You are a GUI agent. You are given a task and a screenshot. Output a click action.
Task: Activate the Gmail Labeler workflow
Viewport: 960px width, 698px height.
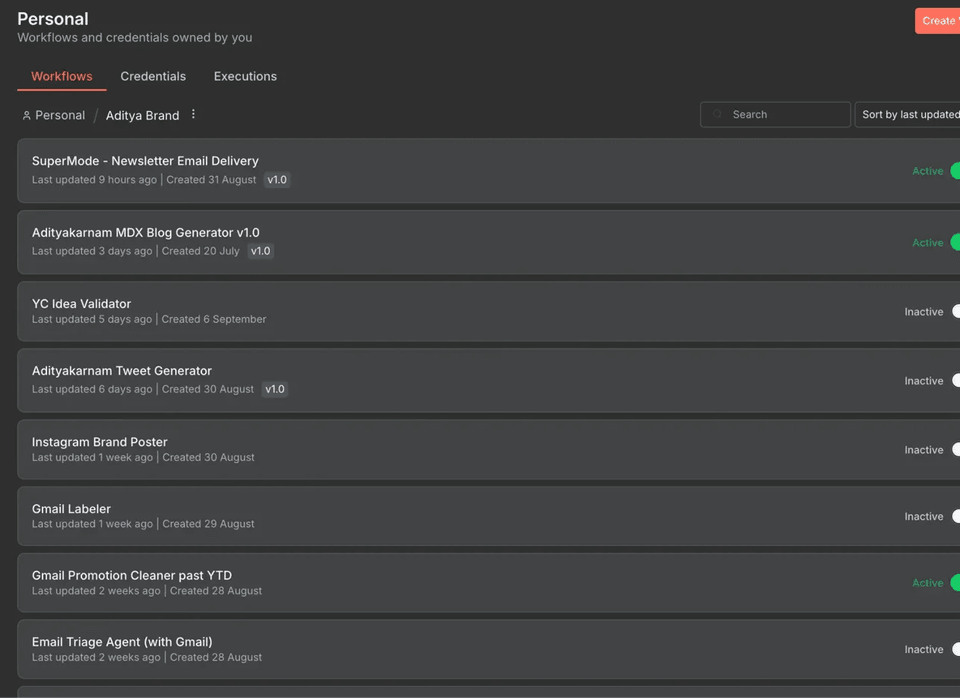(956, 516)
